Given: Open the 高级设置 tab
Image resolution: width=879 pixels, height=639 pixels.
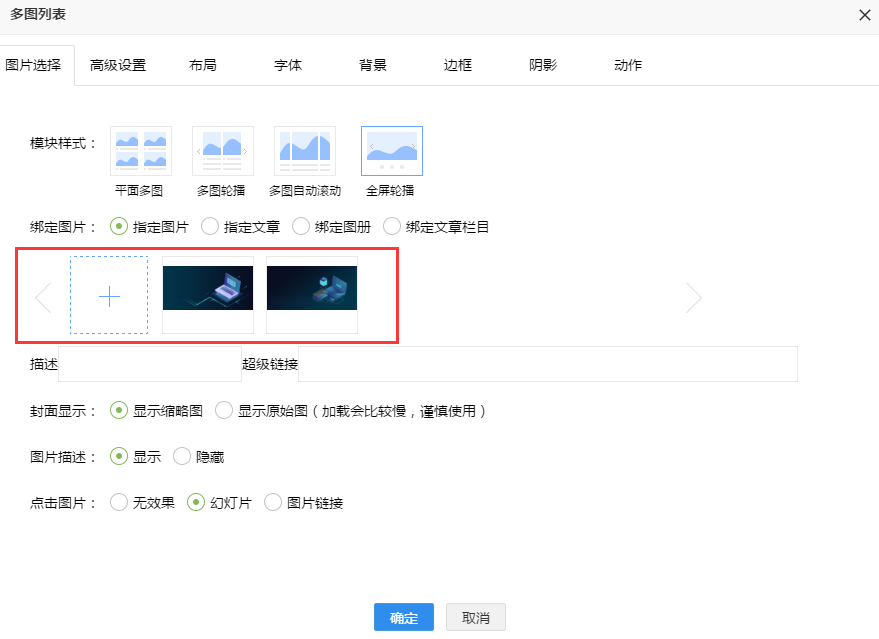Looking at the screenshot, I should pos(118,65).
